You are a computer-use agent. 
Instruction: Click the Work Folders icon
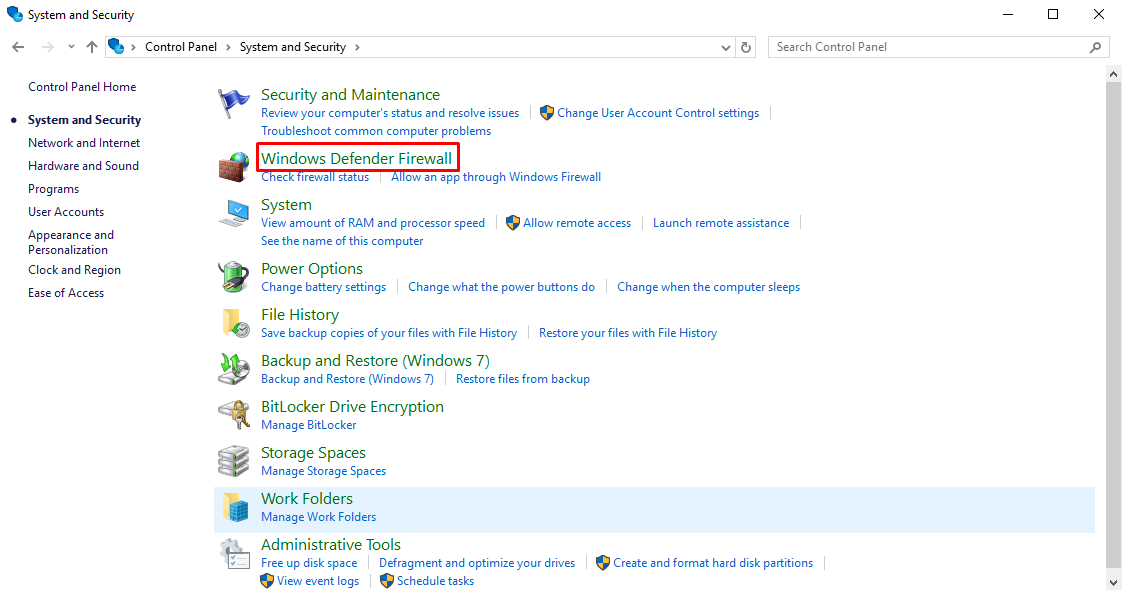[x=235, y=507]
